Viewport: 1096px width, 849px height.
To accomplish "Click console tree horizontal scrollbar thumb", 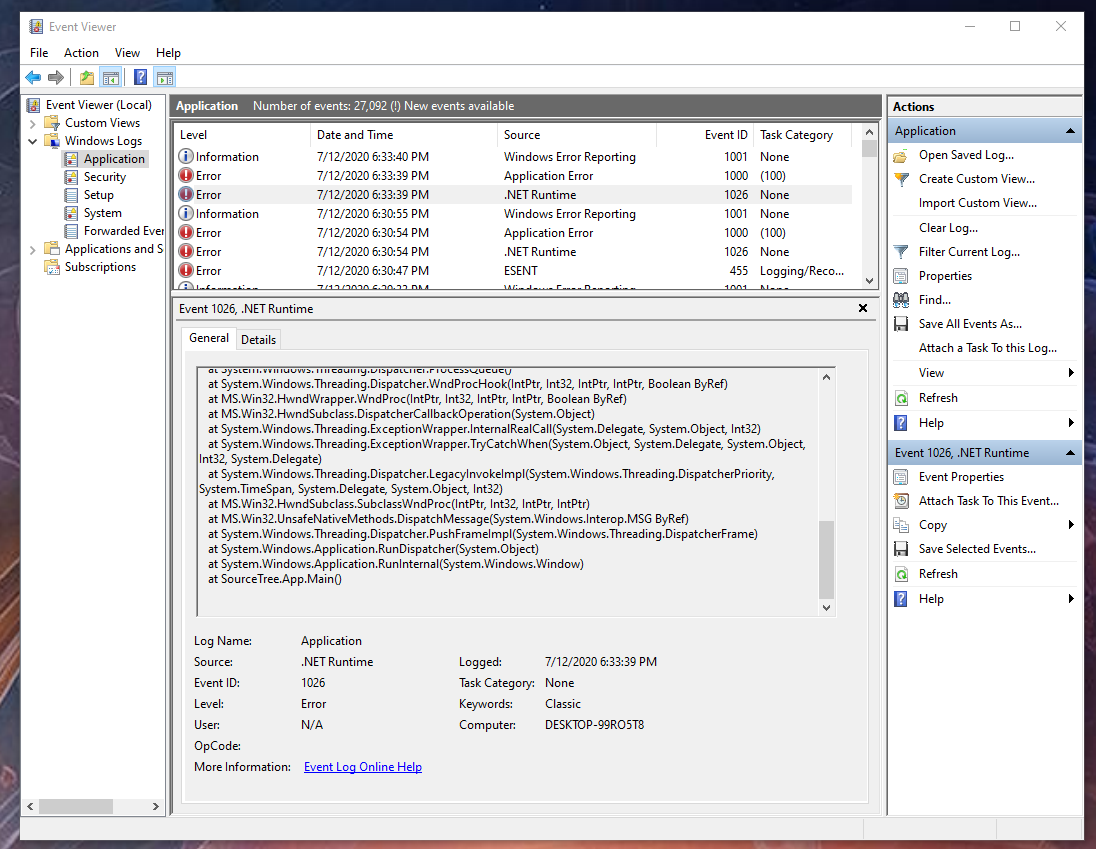I will pos(75,806).
